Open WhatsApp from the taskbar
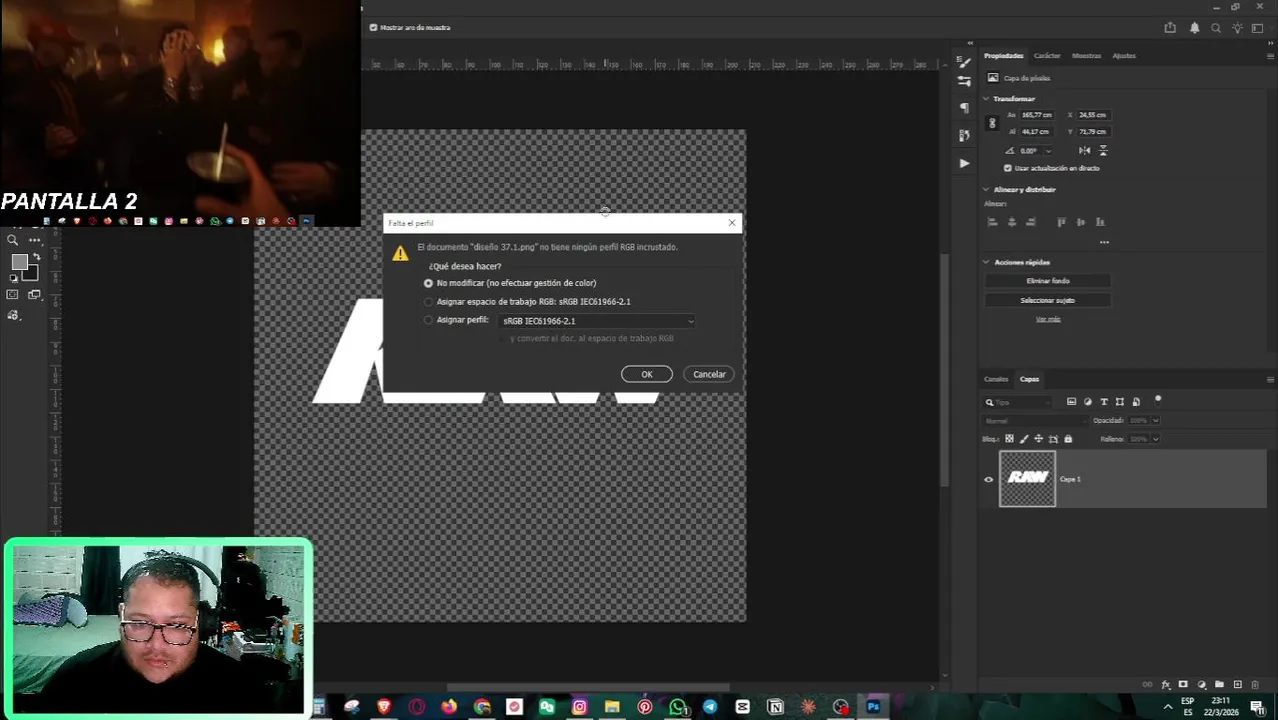Image resolution: width=1278 pixels, height=720 pixels. (677, 707)
